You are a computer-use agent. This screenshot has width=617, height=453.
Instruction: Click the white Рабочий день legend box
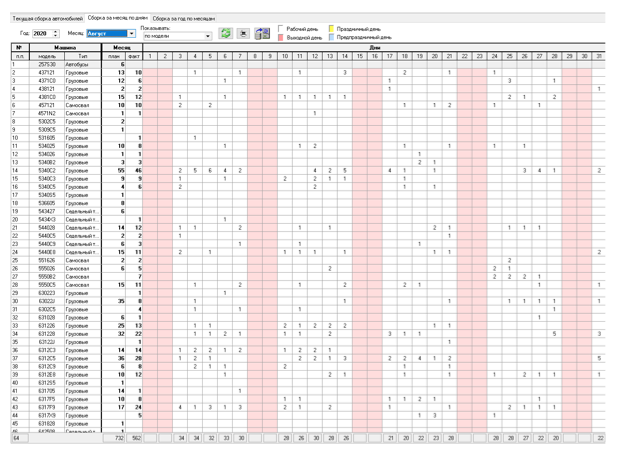281,28
